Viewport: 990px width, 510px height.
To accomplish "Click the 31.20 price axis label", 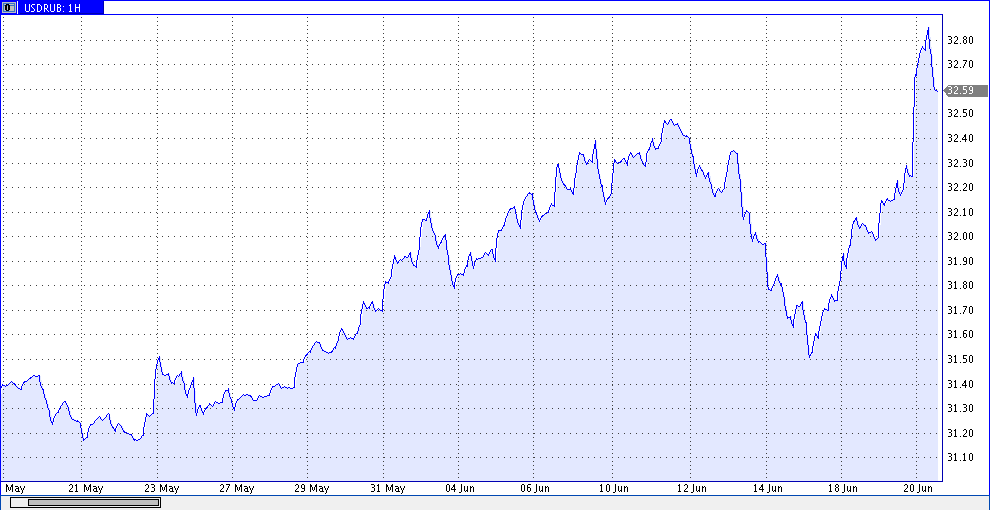I will pos(960,433).
